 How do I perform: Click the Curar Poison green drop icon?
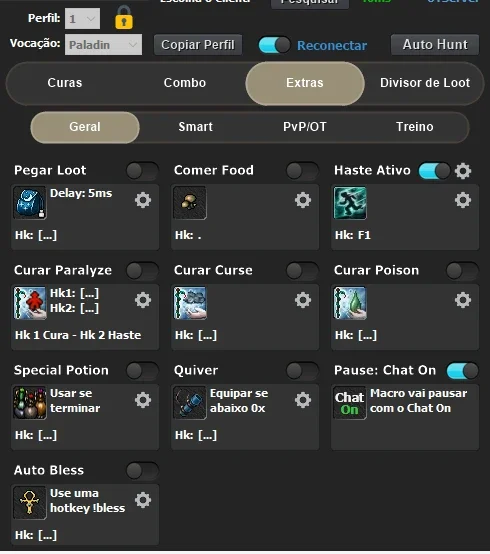tap(350, 303)
